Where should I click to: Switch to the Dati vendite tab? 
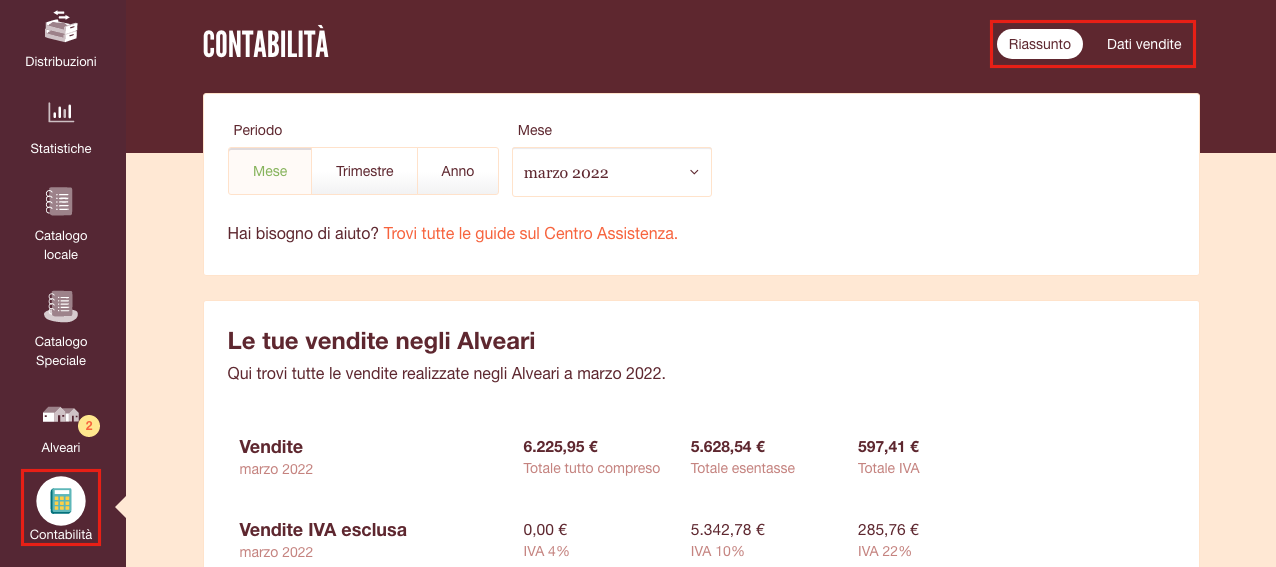coord(1144,44)
